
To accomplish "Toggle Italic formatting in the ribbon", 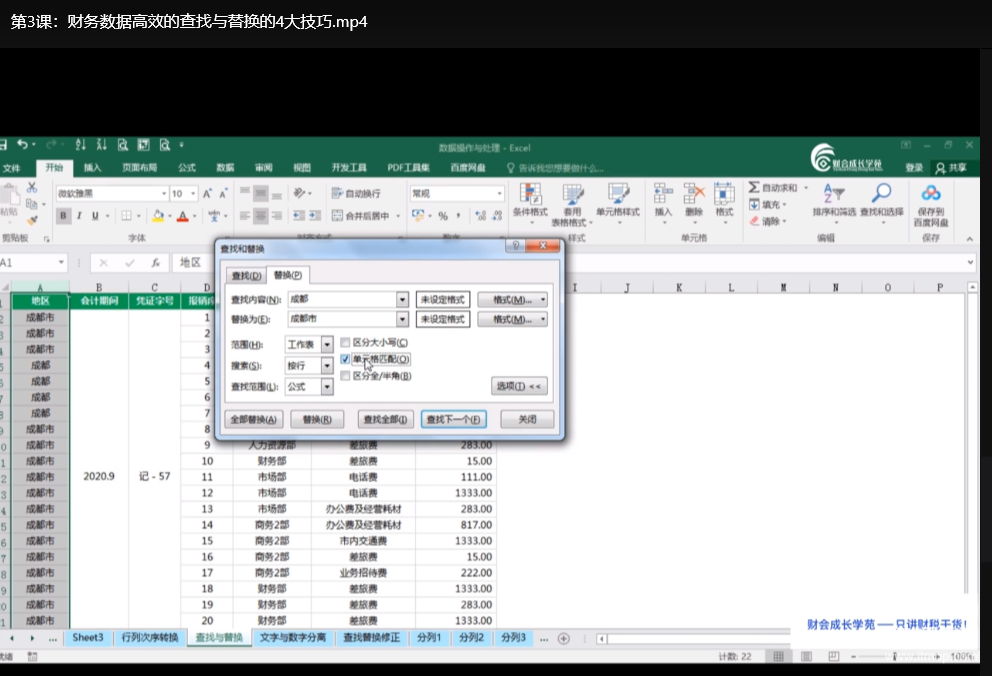I will pyautogui.click(x=79, y=216).
